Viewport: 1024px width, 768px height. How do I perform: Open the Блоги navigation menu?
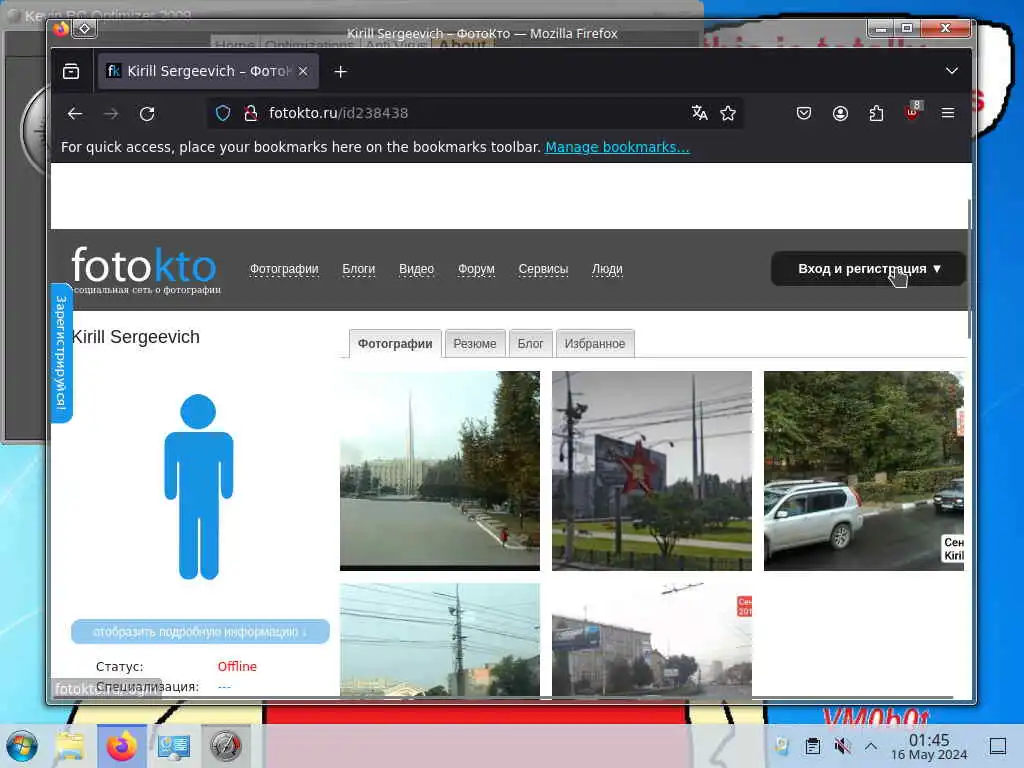point(359,269)
